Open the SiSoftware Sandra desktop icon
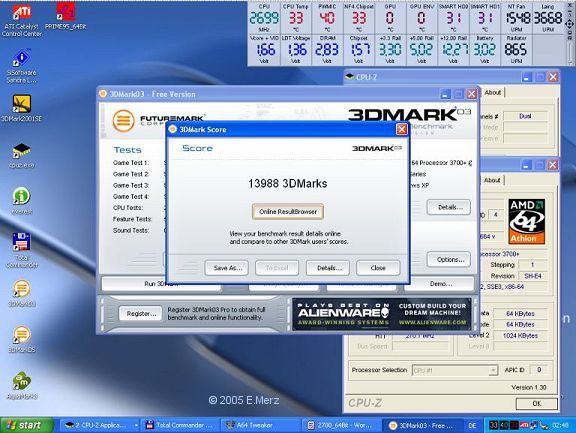576x433 pixels. coord(22,66)
